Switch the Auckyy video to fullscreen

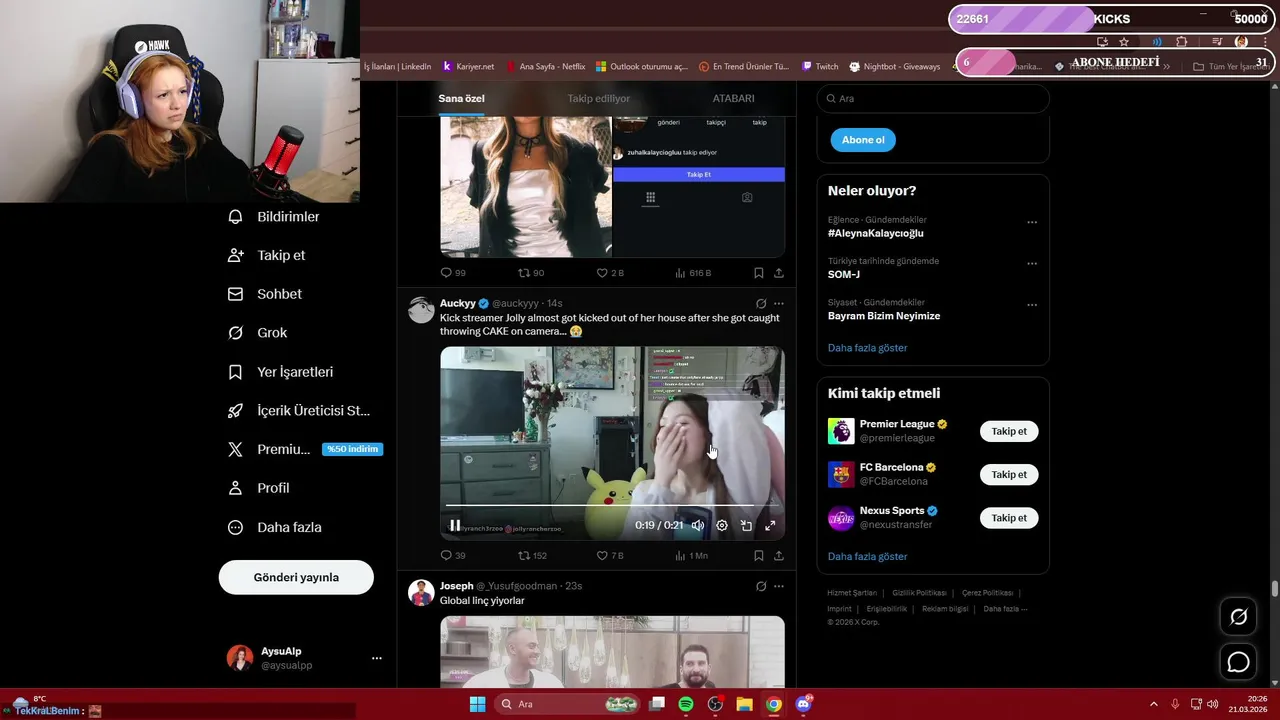tap(770, 525)
